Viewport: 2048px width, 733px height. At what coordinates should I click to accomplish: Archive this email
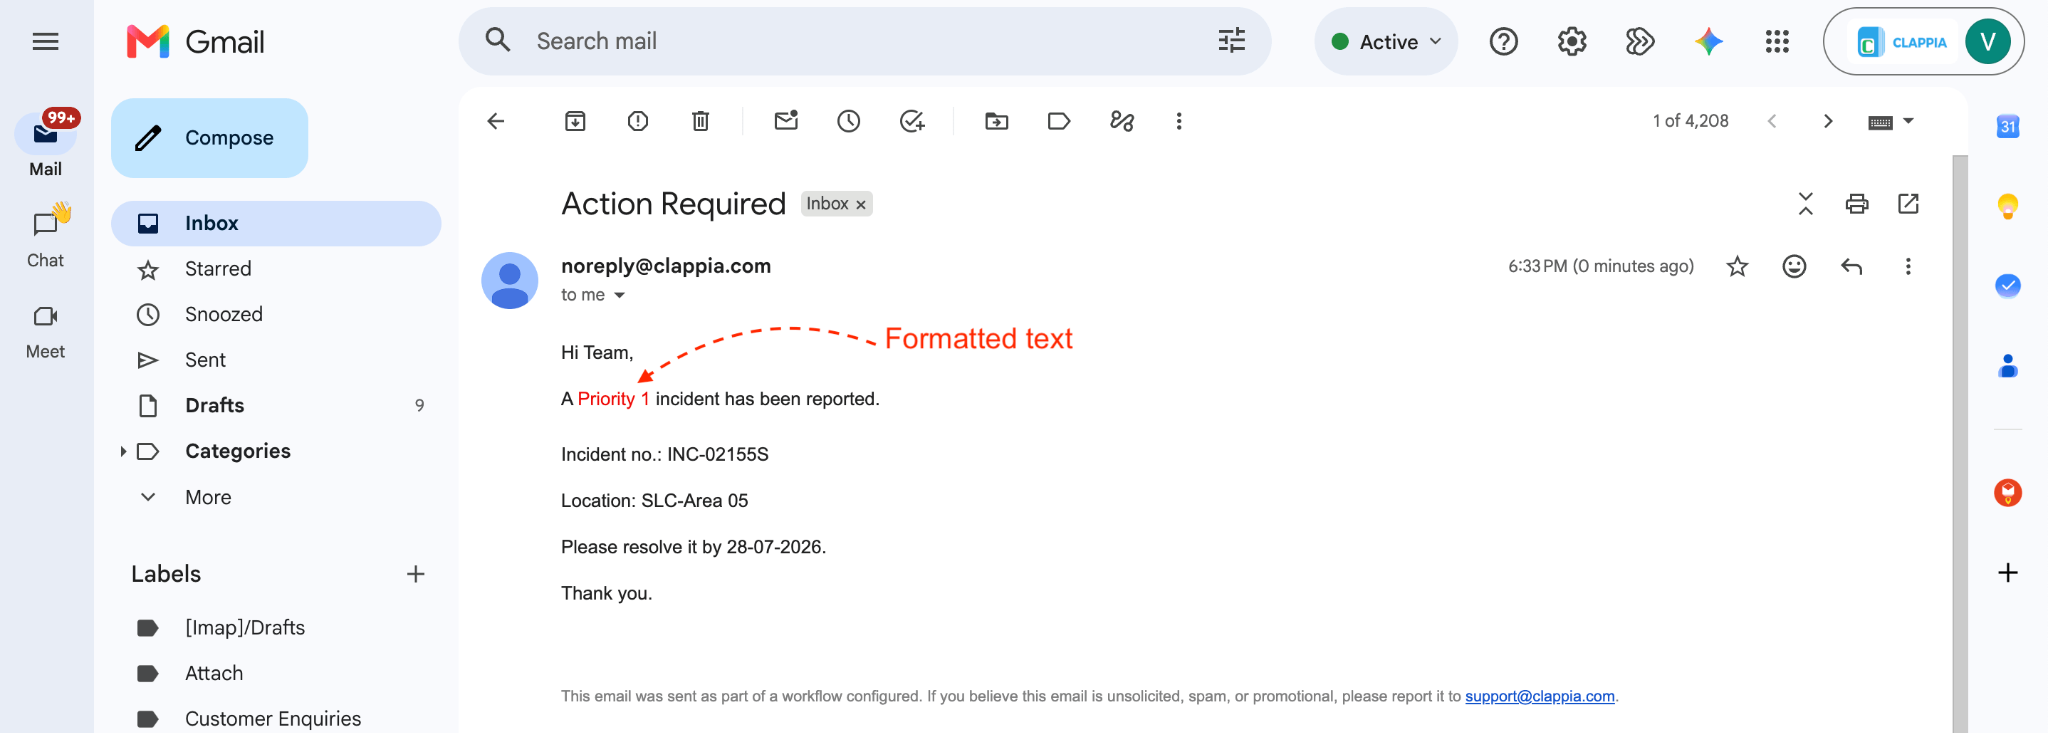click(x=575, y=121)
